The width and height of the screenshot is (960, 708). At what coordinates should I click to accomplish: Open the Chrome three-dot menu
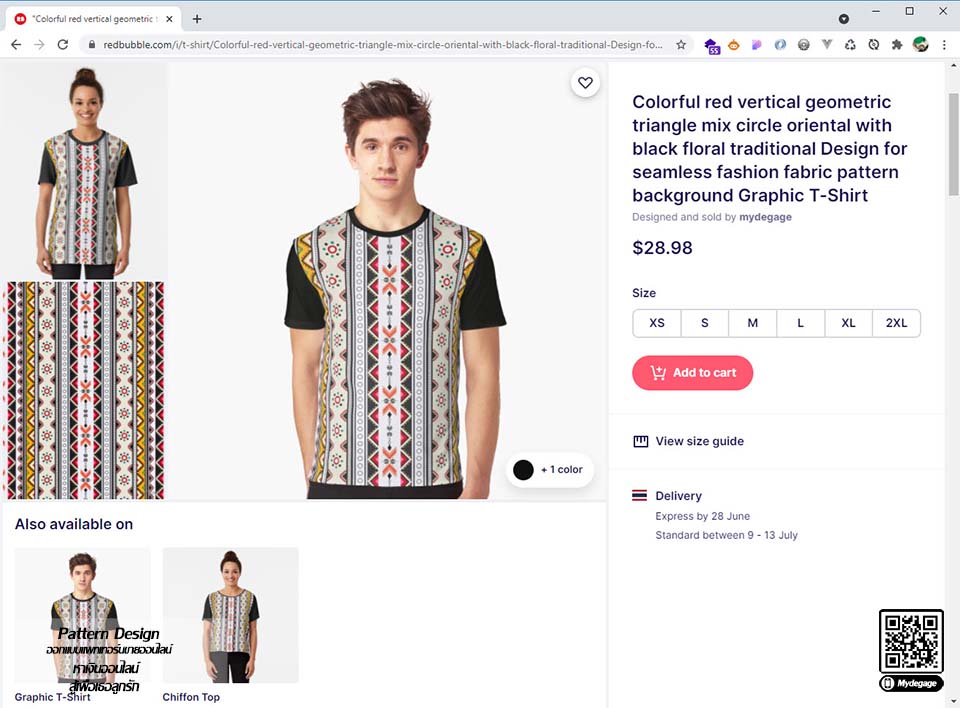[944, 45]
